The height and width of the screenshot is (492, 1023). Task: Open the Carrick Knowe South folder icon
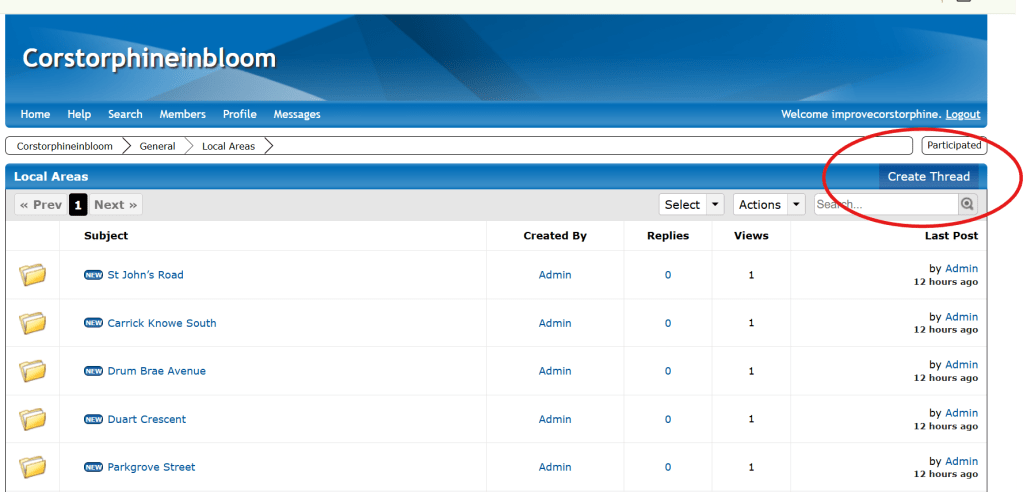(x=33, y=323)
